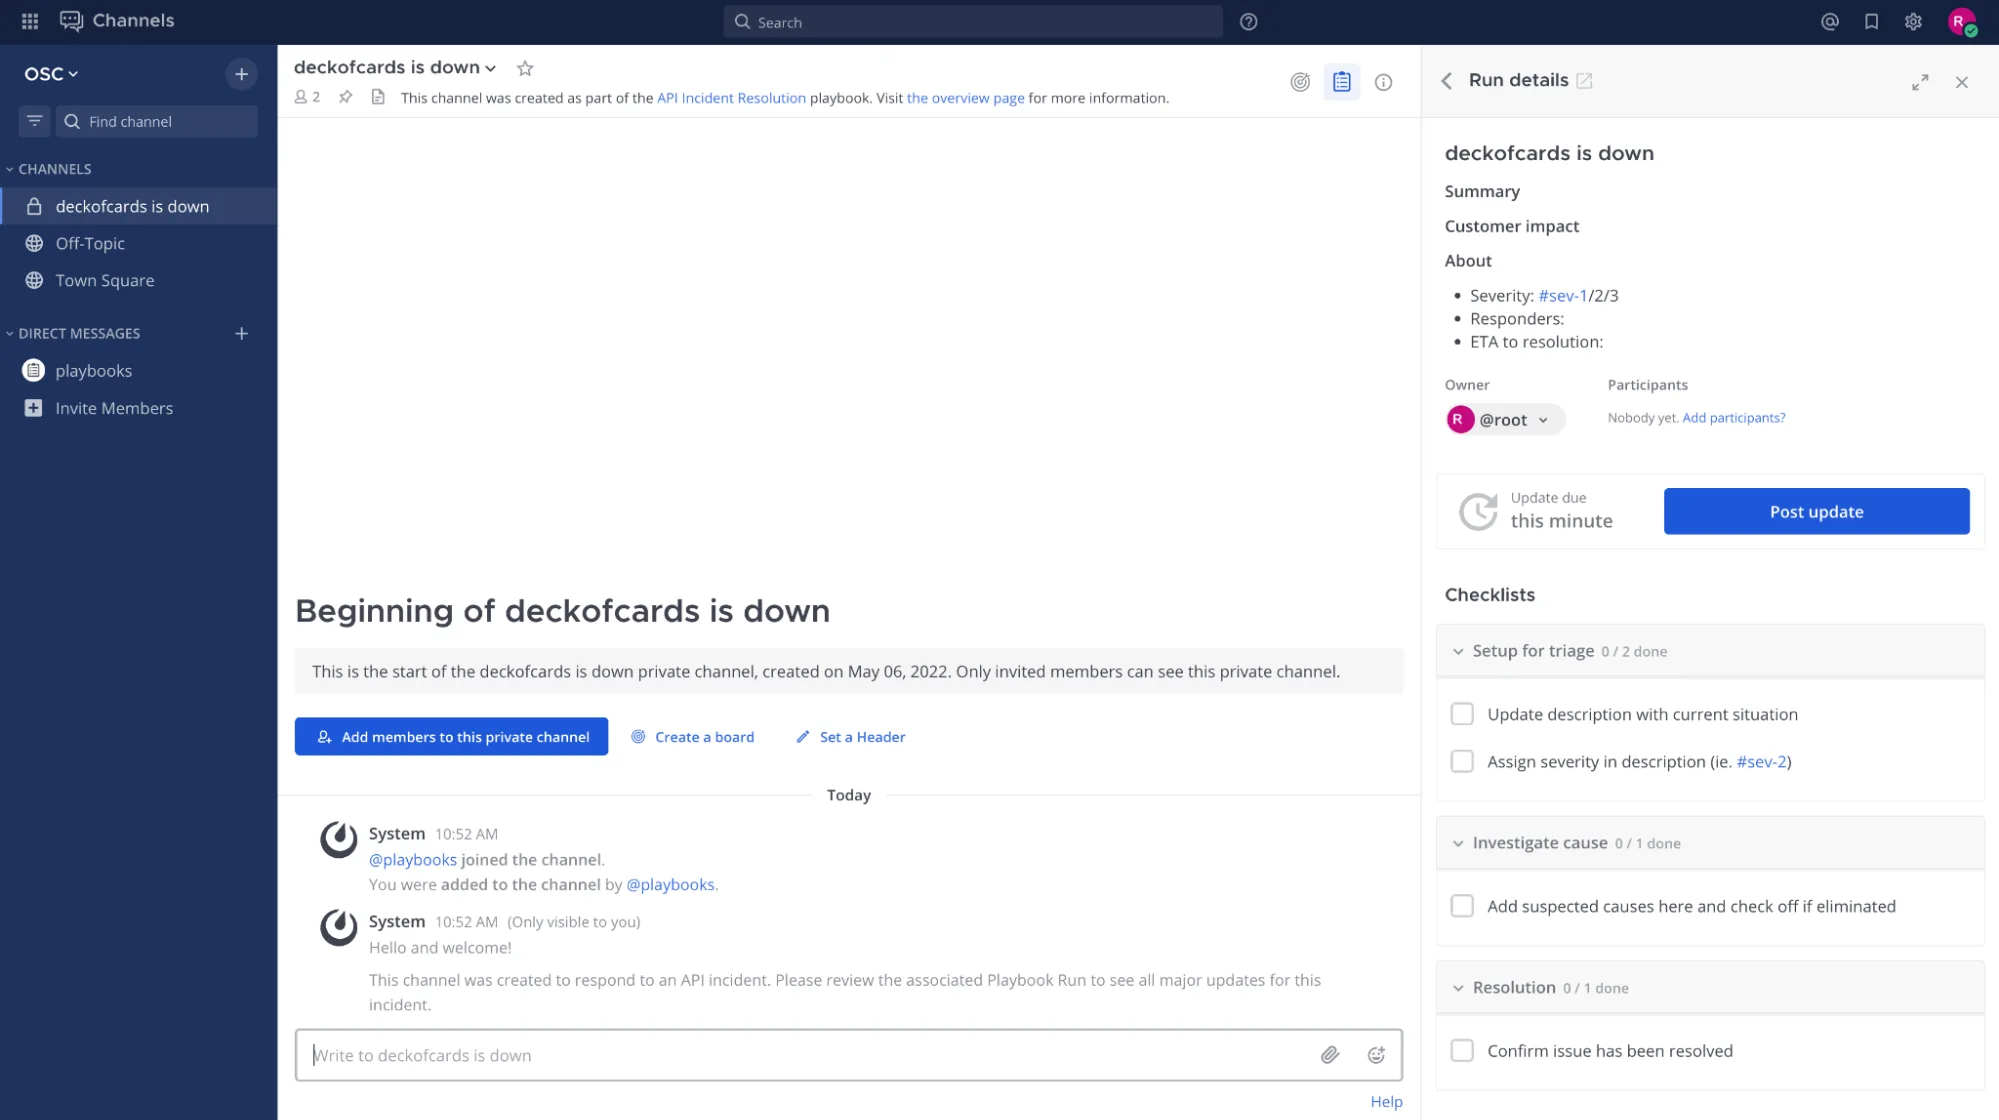The image size is (1999, 1120).
Task: Collapse the DIRECT MESSAGES category
Action: (72, 333)
